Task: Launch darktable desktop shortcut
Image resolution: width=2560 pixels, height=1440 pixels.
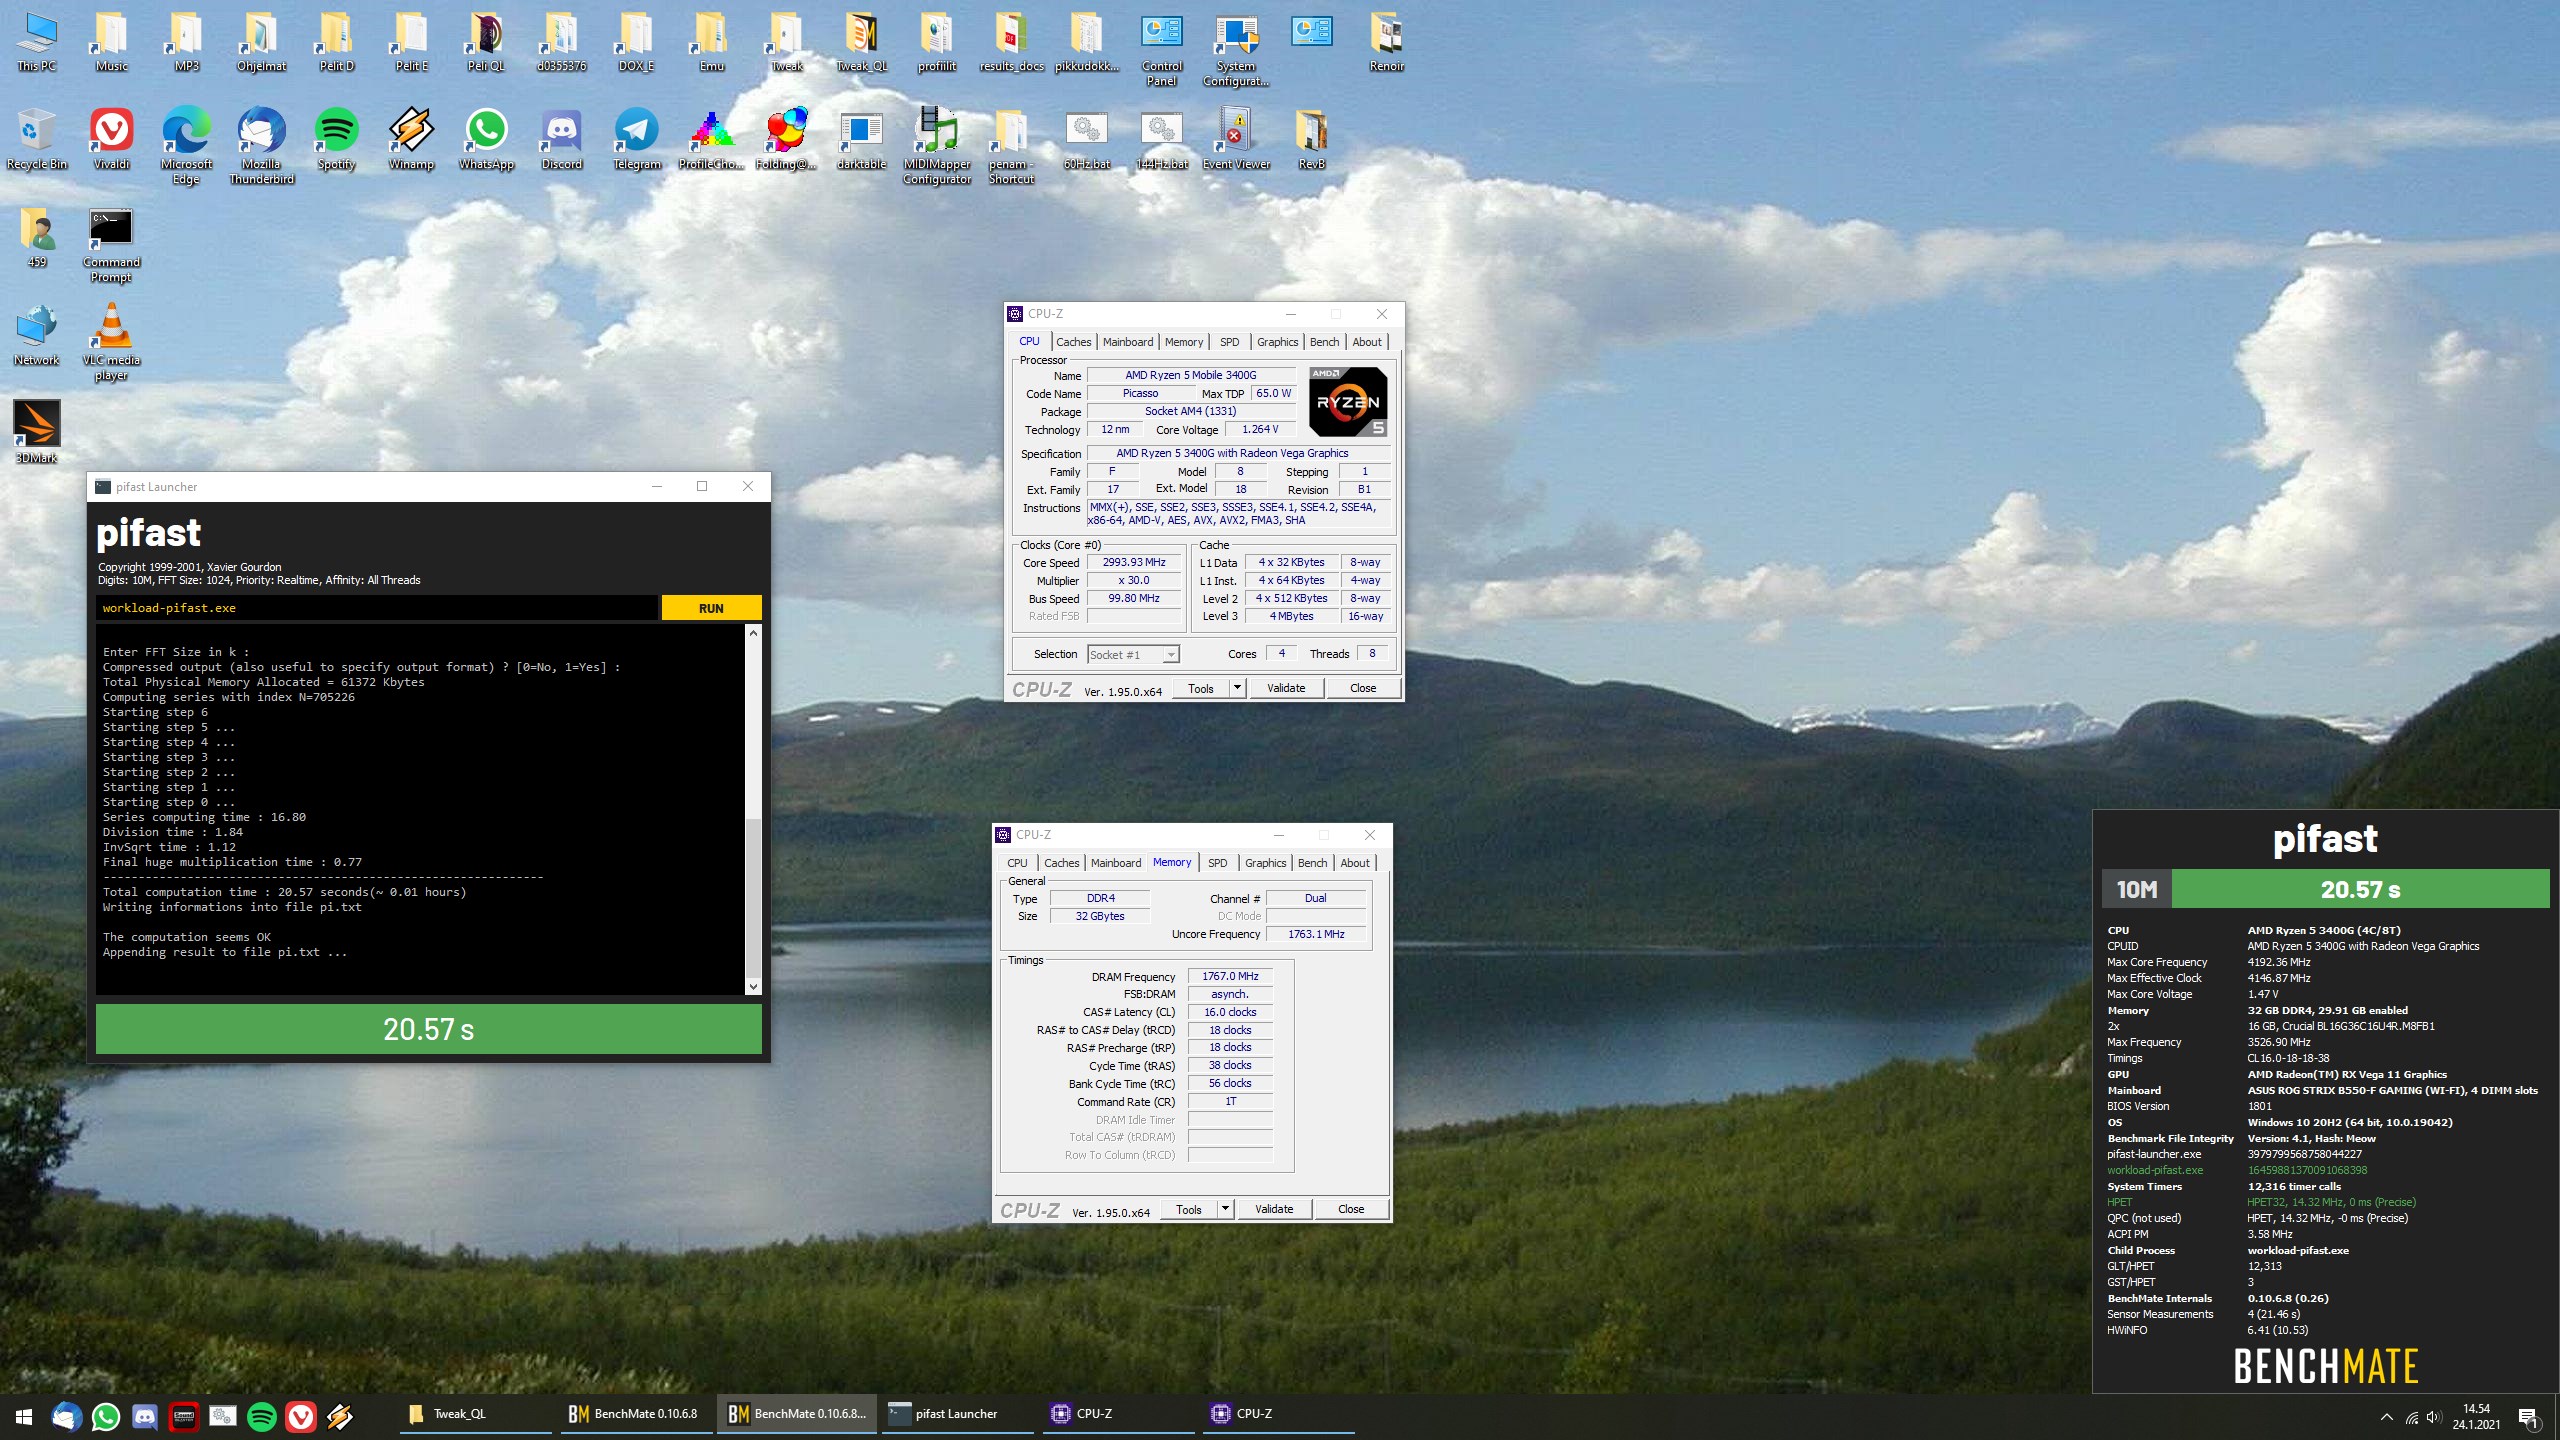Action: click(861, 139)
